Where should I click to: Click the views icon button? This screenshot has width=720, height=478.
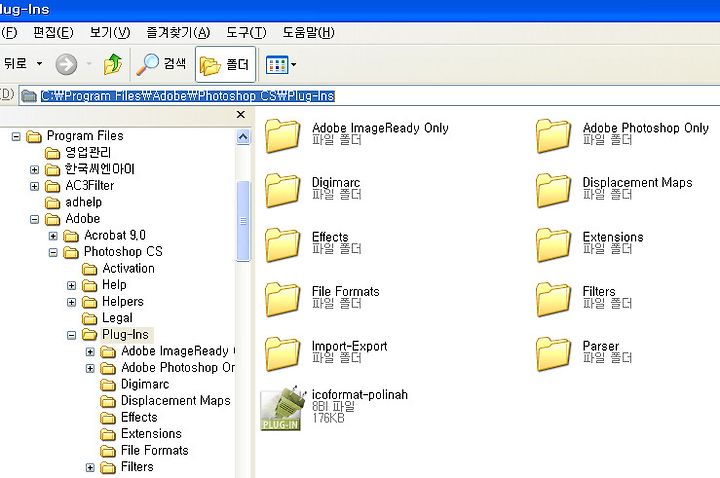click(277, 64)
